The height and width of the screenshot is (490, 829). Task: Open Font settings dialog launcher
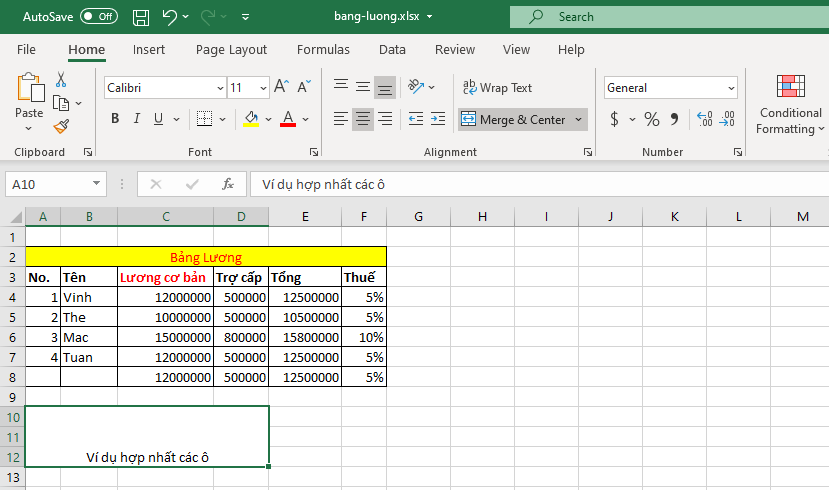(314, 152)
